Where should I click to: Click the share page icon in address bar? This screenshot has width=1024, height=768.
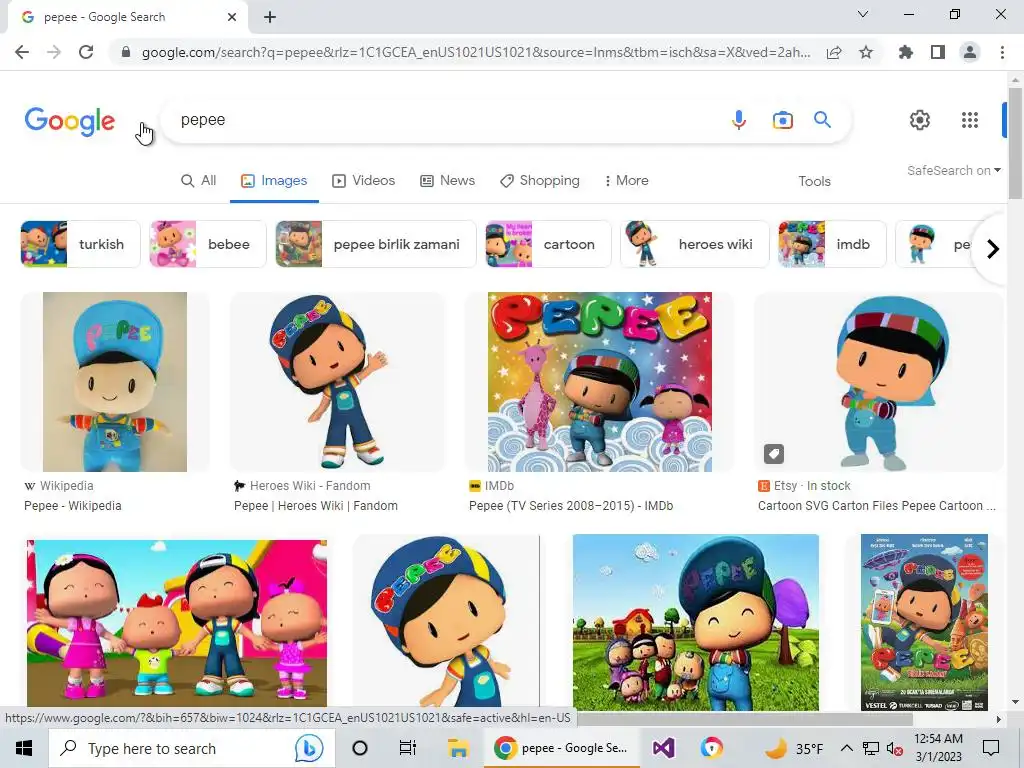(x=834, y=52)
